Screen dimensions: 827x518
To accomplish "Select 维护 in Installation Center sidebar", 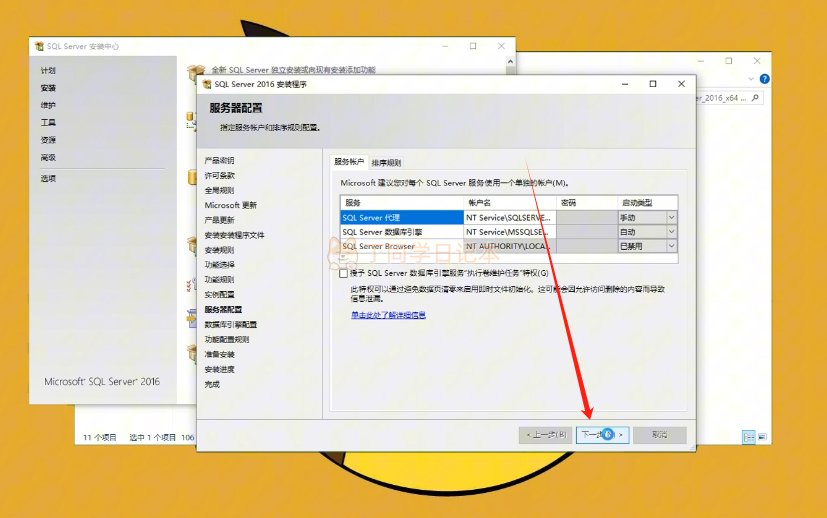I will tap(48, 105).
